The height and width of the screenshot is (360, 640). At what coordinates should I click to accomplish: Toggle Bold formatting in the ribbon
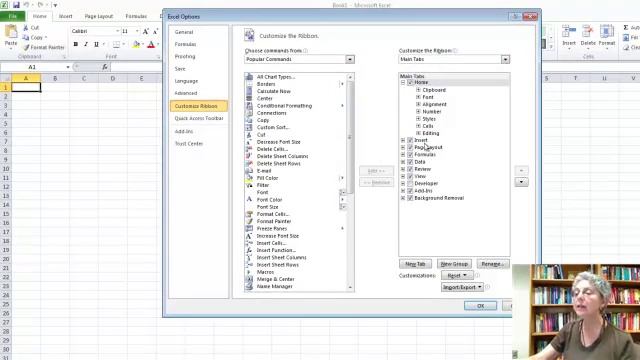[76, 44]
